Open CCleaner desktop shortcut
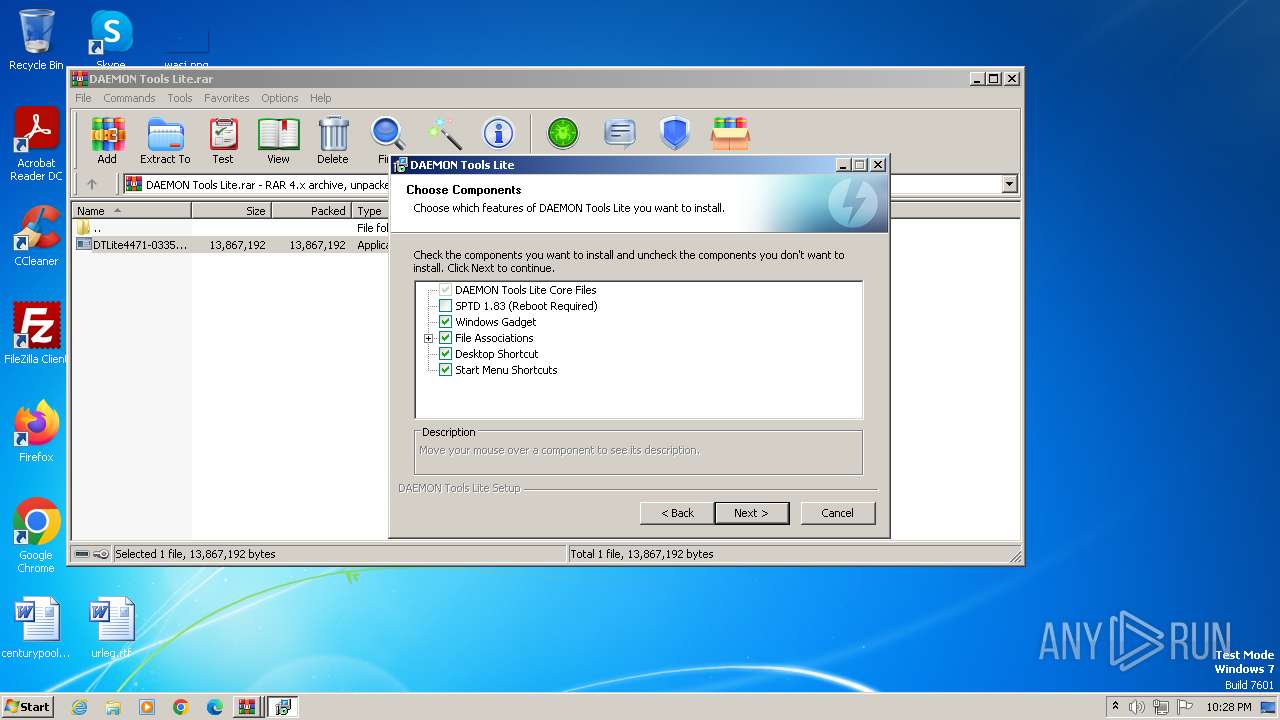Viewport: 1280px width, 720px height. [x=36, y=236]
